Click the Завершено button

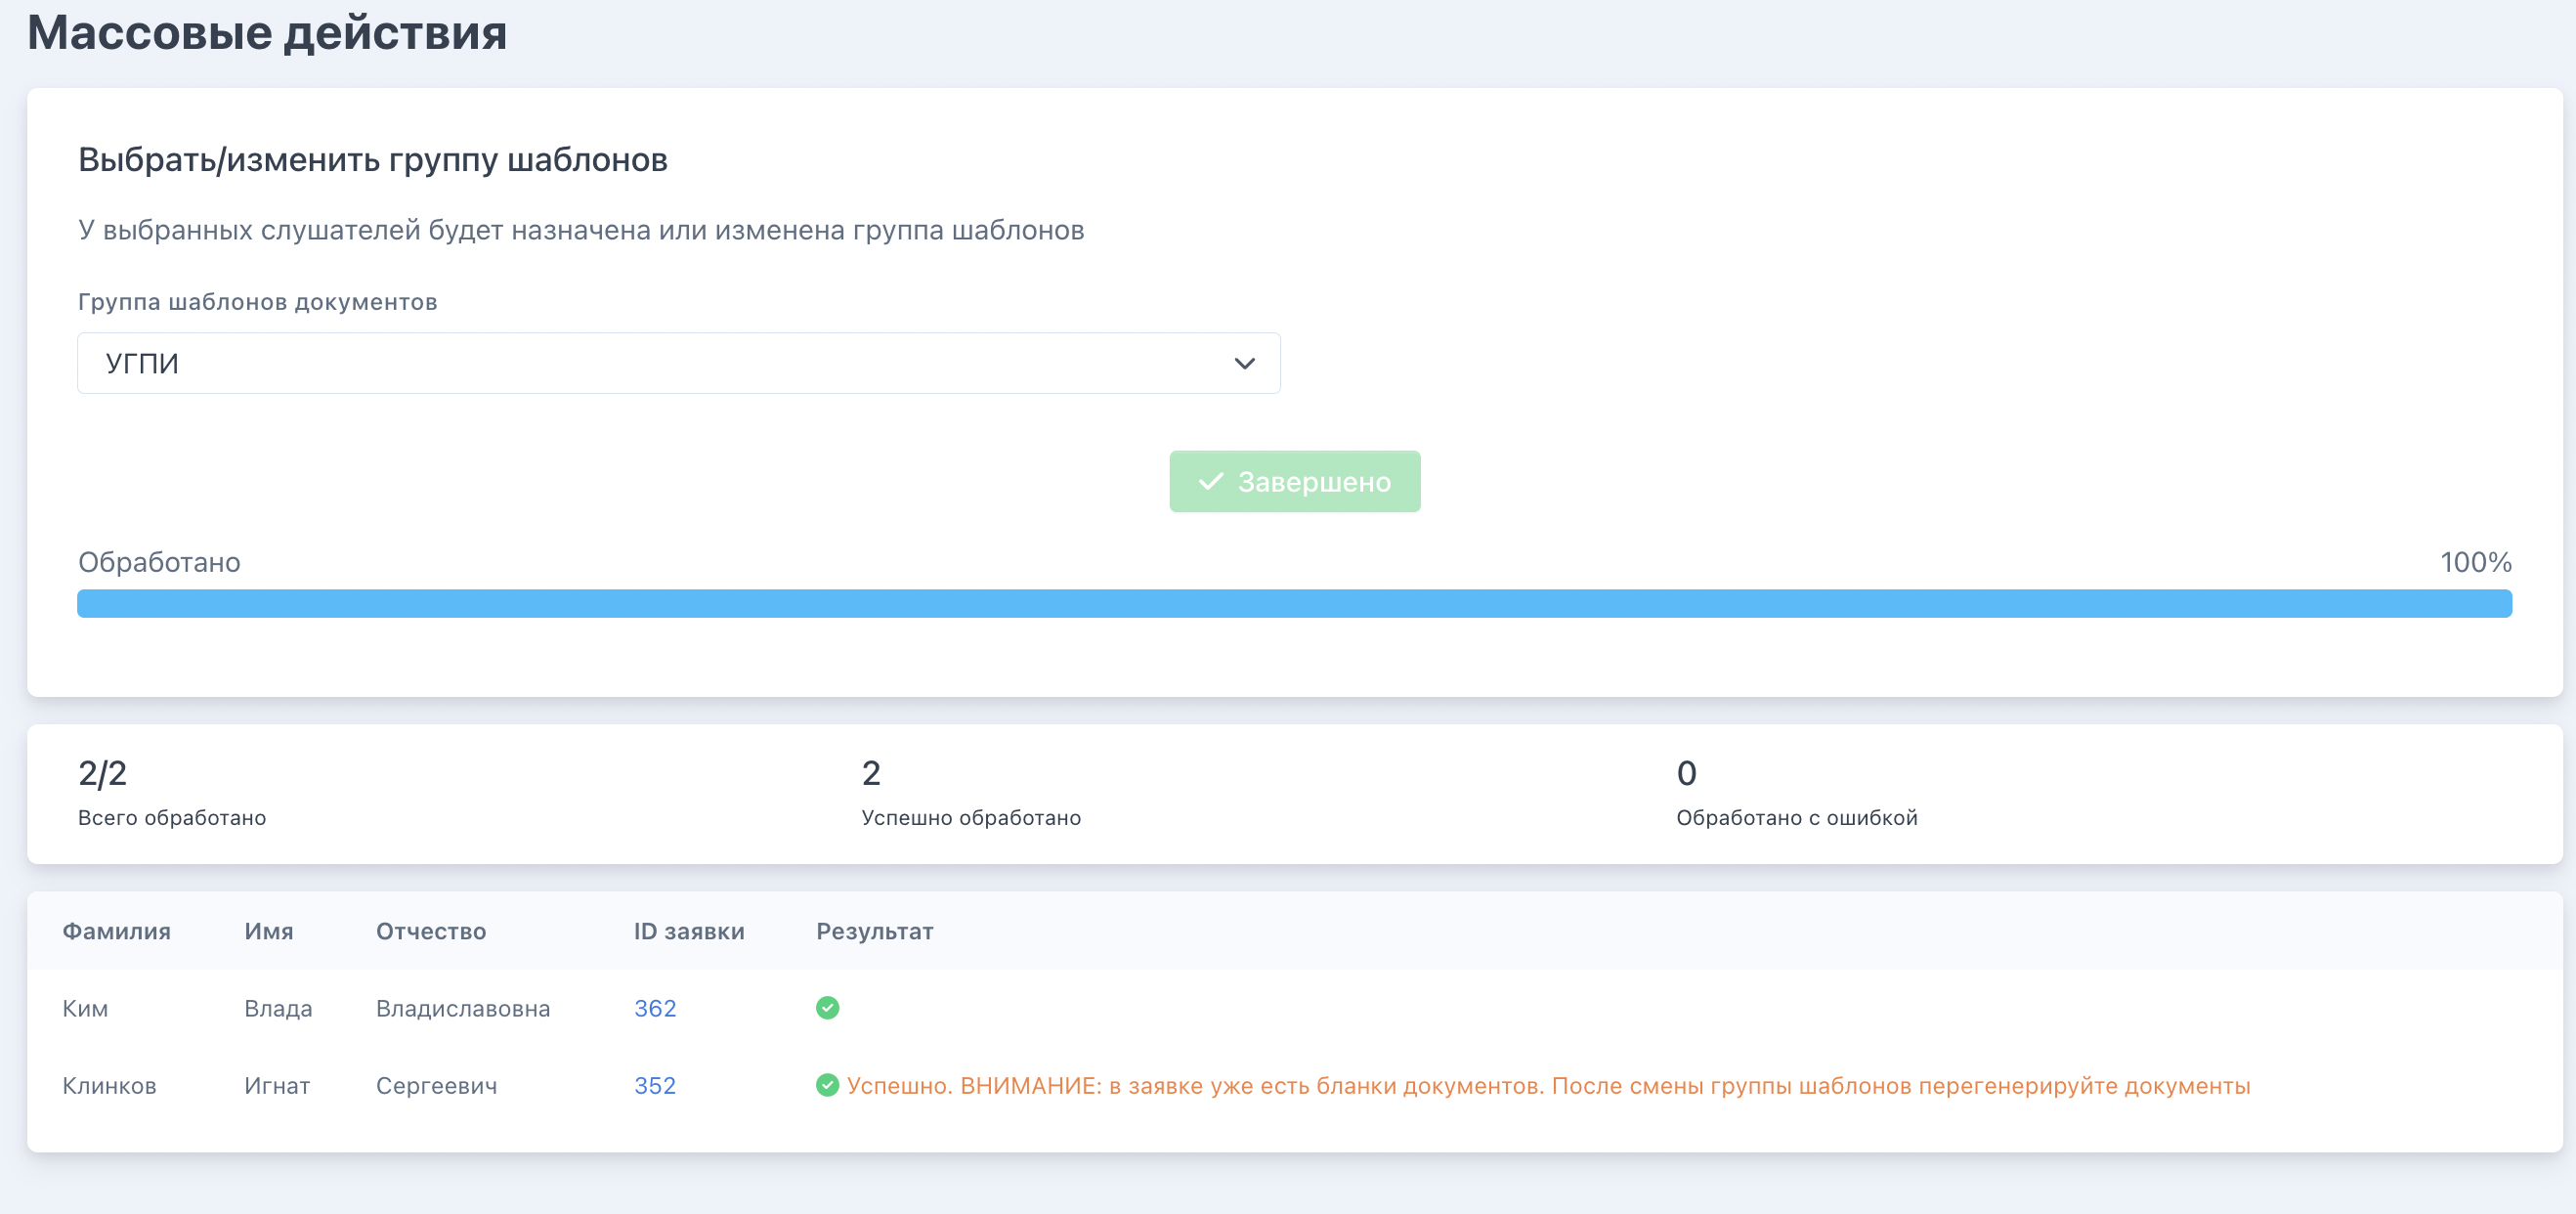click(1294, 481)
